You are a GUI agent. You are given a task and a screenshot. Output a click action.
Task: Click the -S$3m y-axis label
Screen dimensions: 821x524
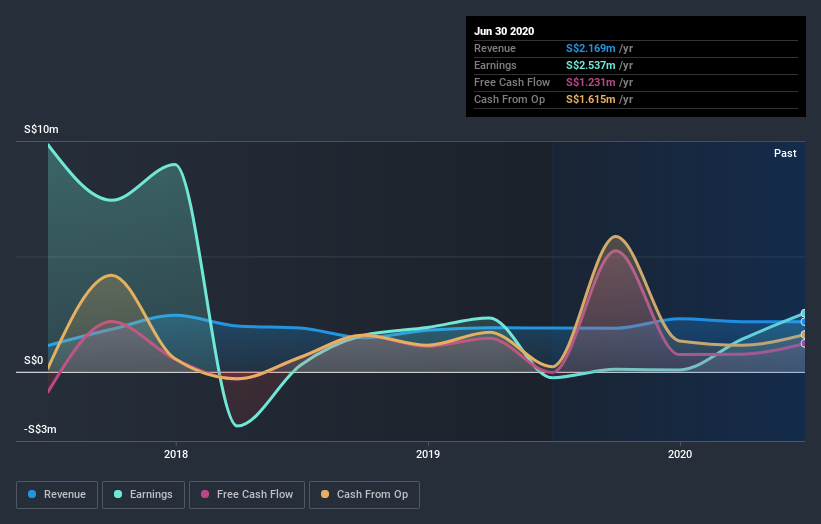coord(40,429)
